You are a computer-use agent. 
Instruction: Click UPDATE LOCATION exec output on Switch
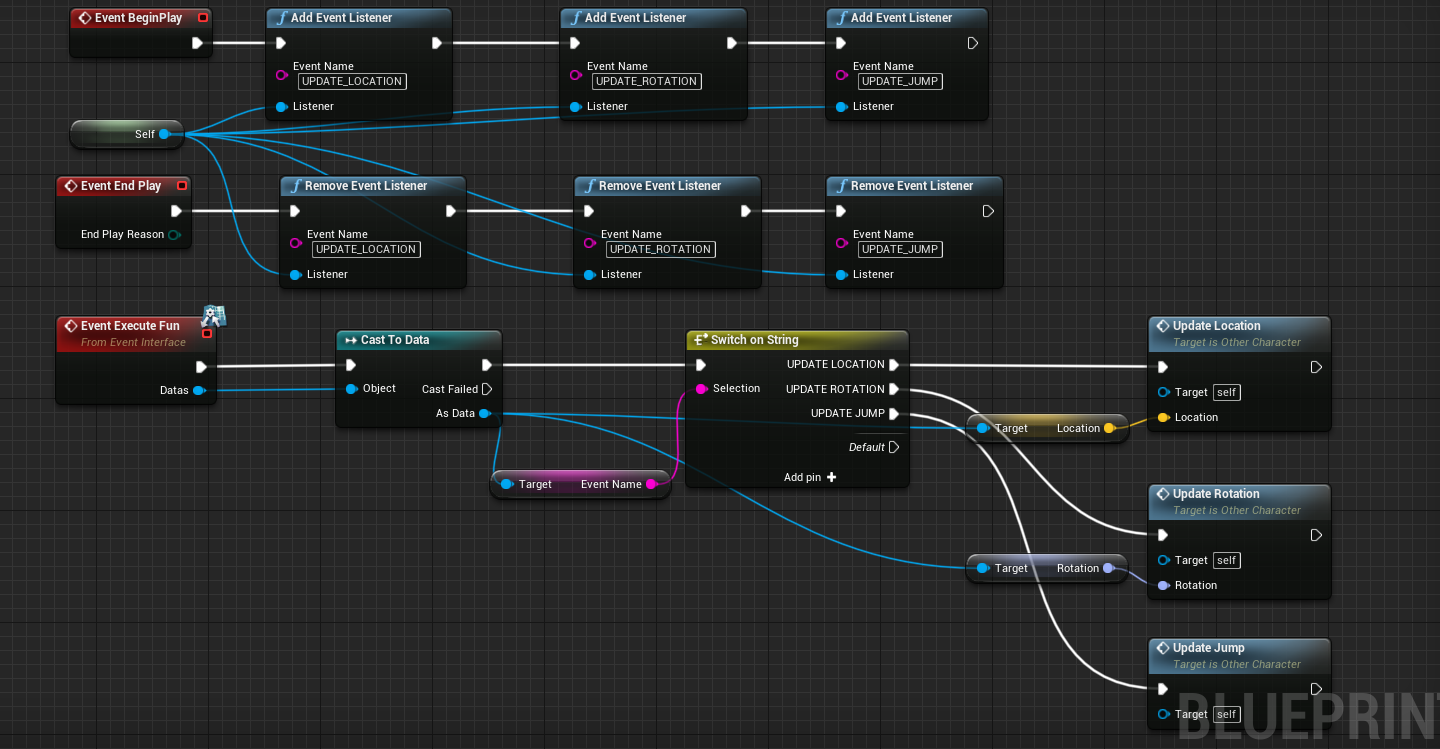point(894,365)
